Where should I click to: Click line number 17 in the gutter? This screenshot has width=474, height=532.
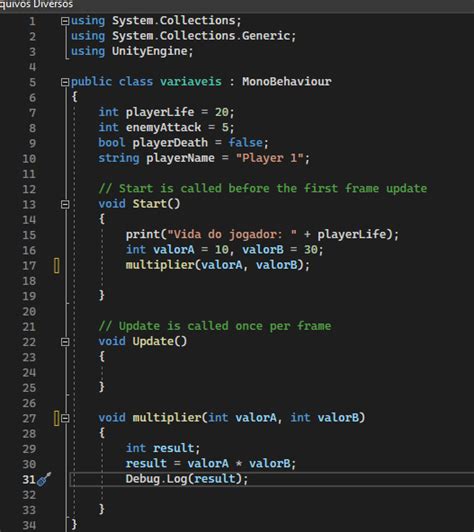(x=29, y=266)
